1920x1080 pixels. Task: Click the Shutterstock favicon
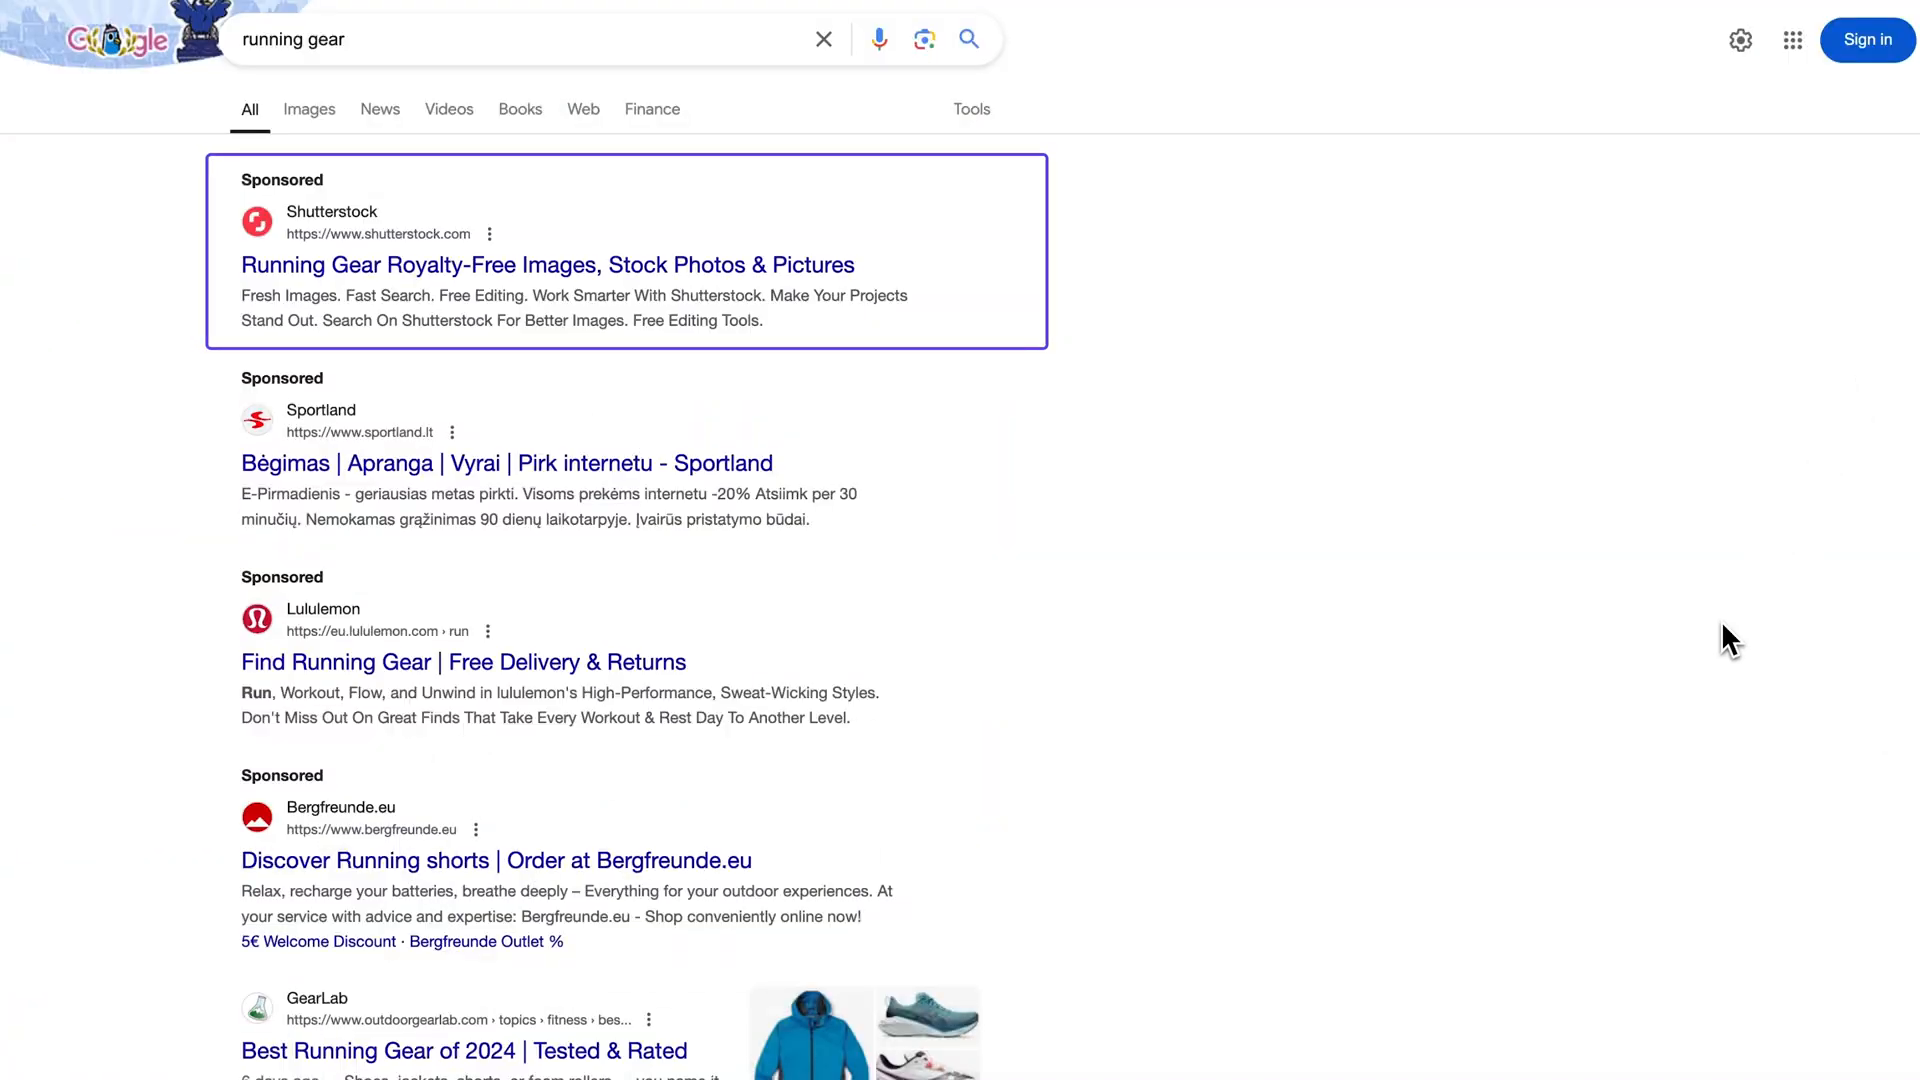coord(257,221)
